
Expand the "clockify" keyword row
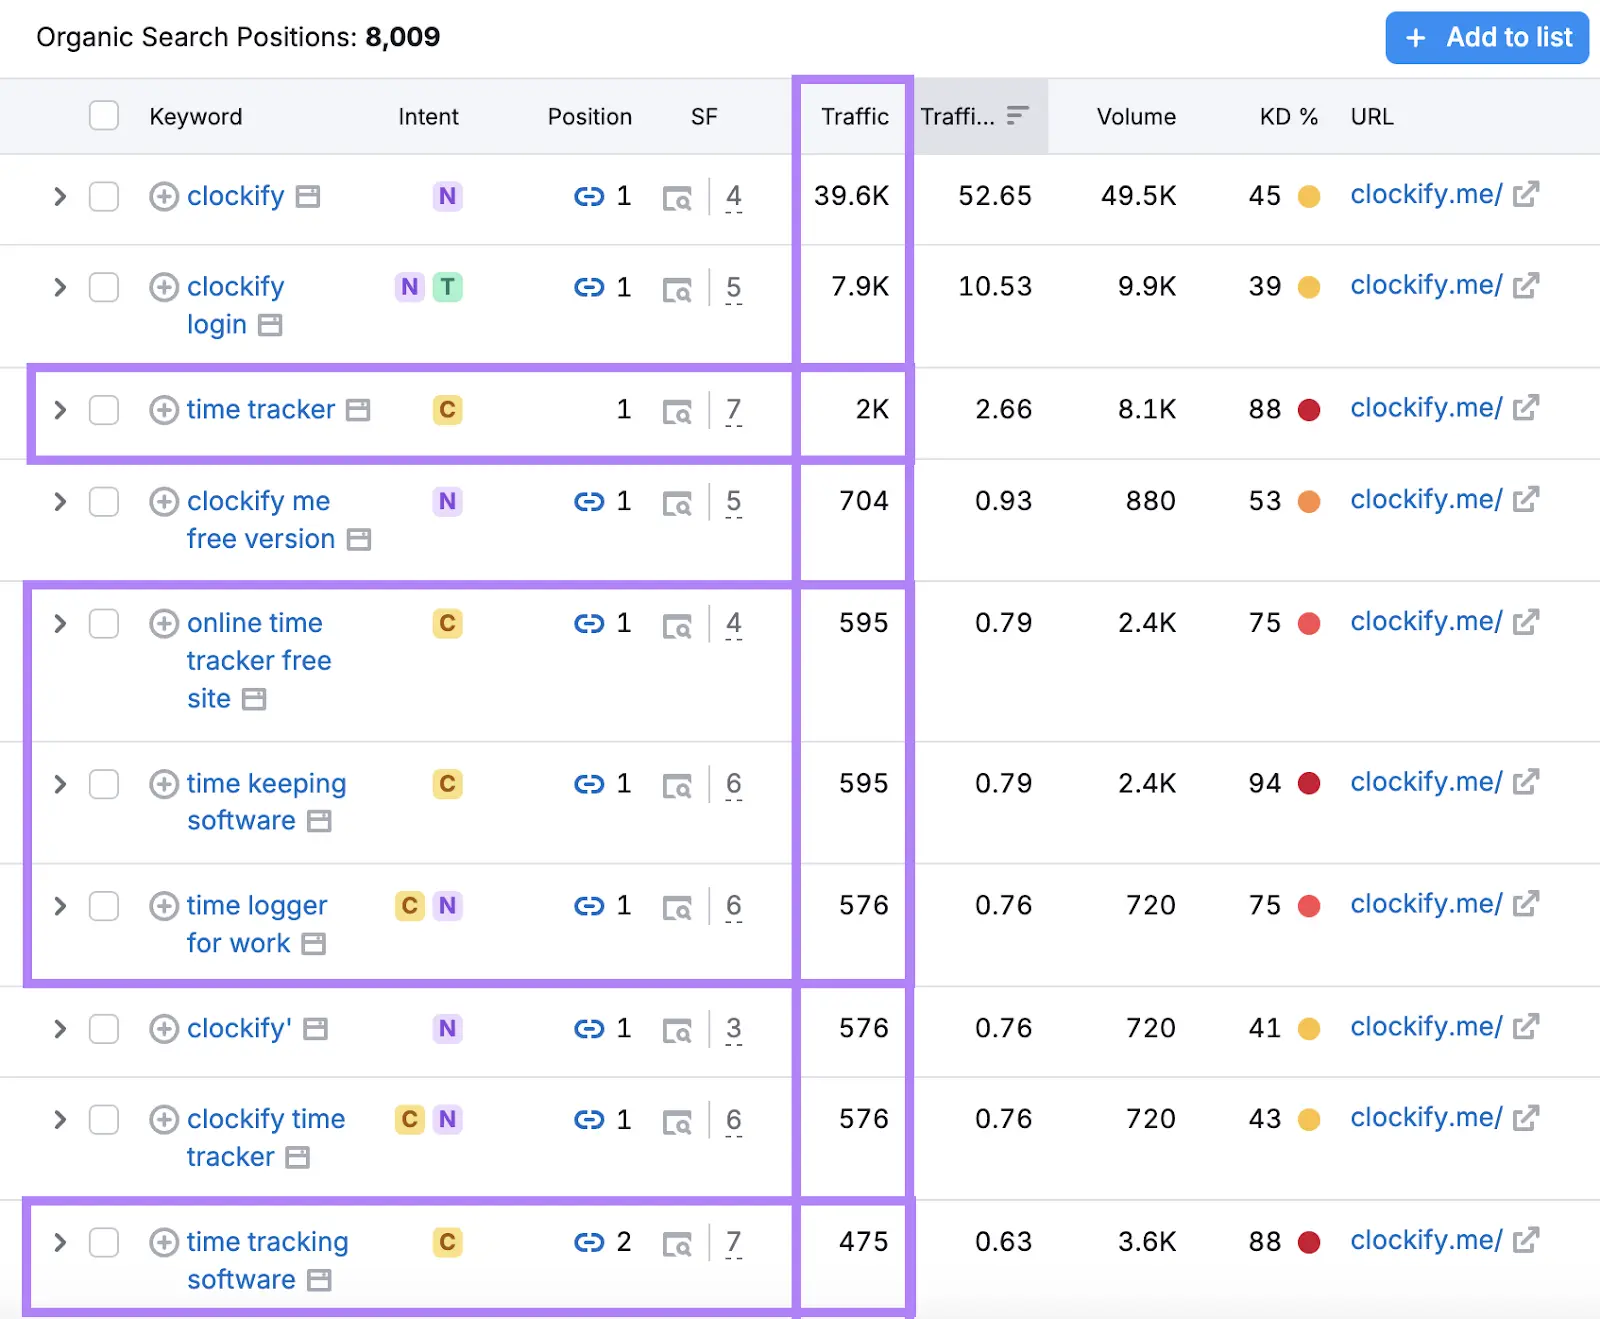[x=59, y=197]
